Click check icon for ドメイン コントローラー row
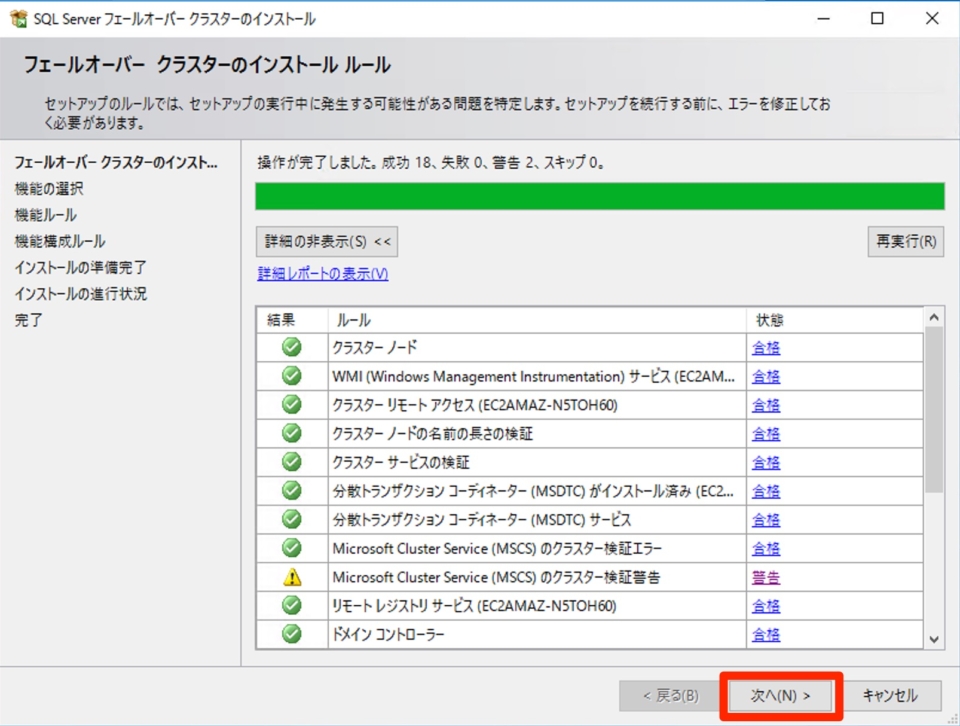960x726 pixels. click(292, 635)
